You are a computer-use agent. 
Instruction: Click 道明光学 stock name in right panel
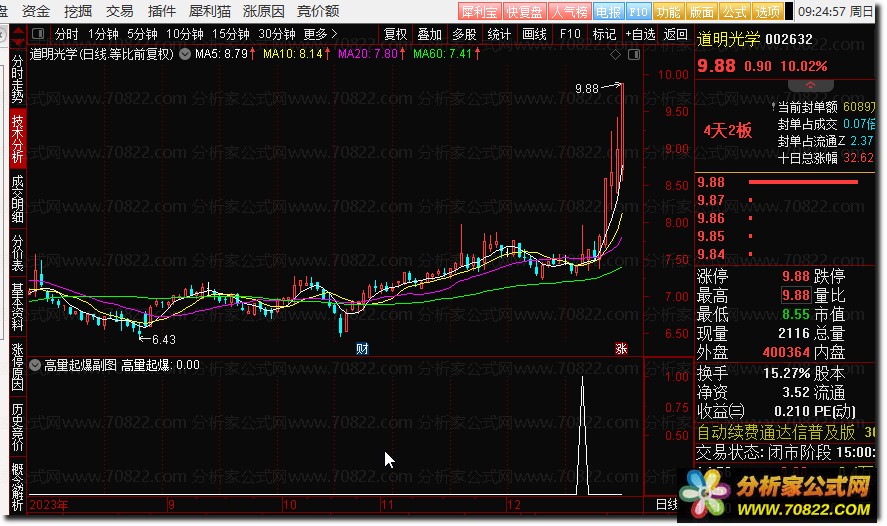(728, 39)
